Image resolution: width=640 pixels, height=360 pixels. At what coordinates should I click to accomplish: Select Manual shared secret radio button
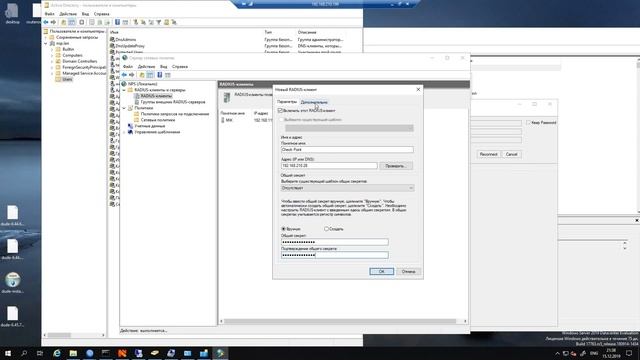[x=284, y=229]
